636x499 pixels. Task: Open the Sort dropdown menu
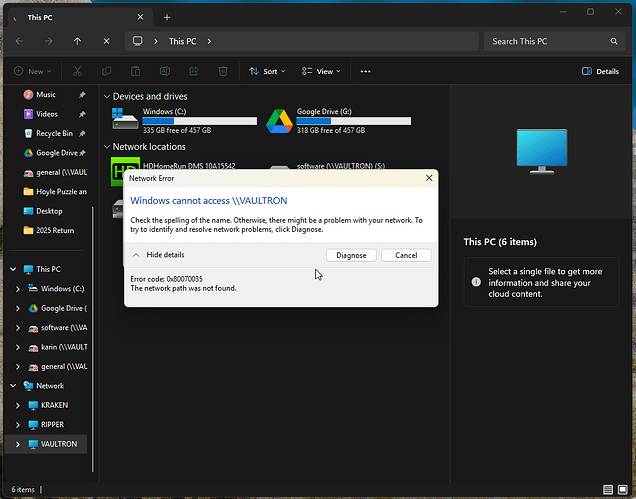tap(267, 72)
